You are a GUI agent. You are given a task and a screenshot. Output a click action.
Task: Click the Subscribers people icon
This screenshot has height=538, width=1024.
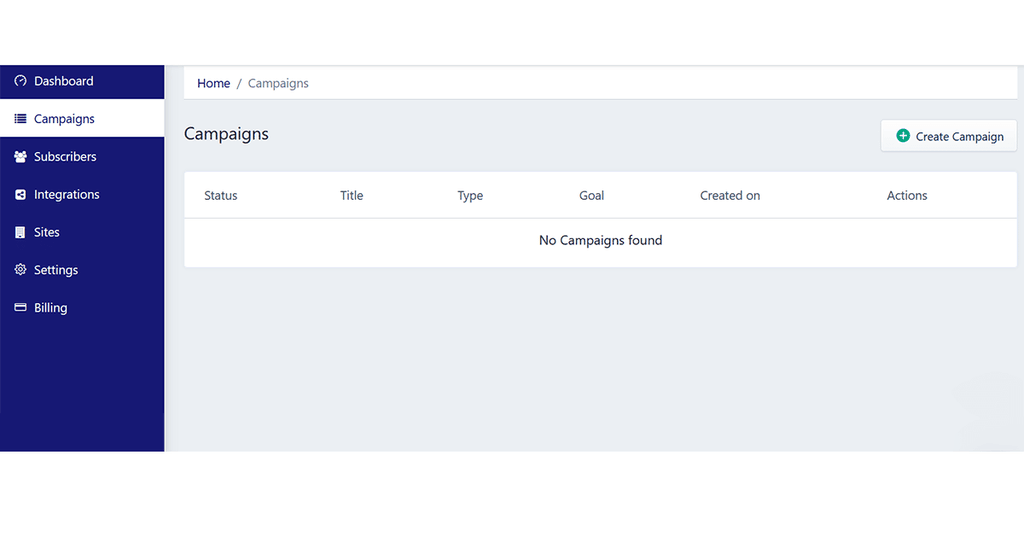click(x=20, y=157)
